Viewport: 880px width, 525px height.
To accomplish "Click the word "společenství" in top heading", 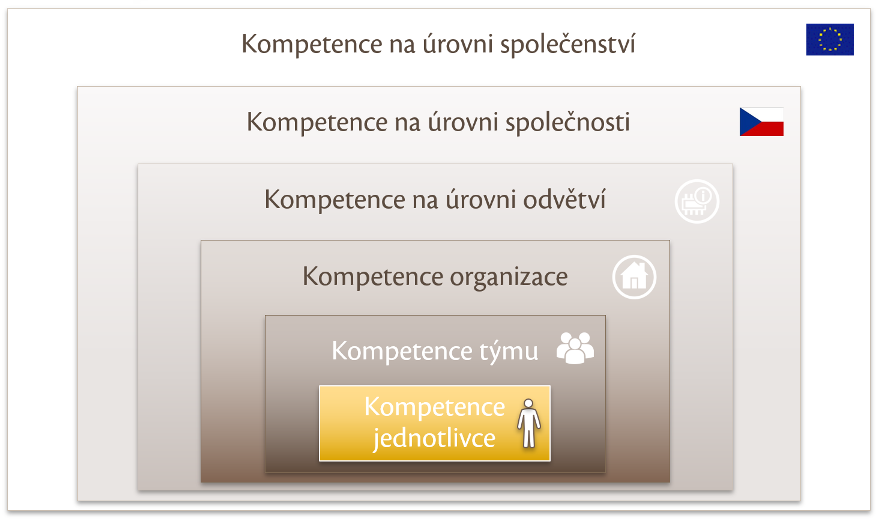I will point(567,45).
